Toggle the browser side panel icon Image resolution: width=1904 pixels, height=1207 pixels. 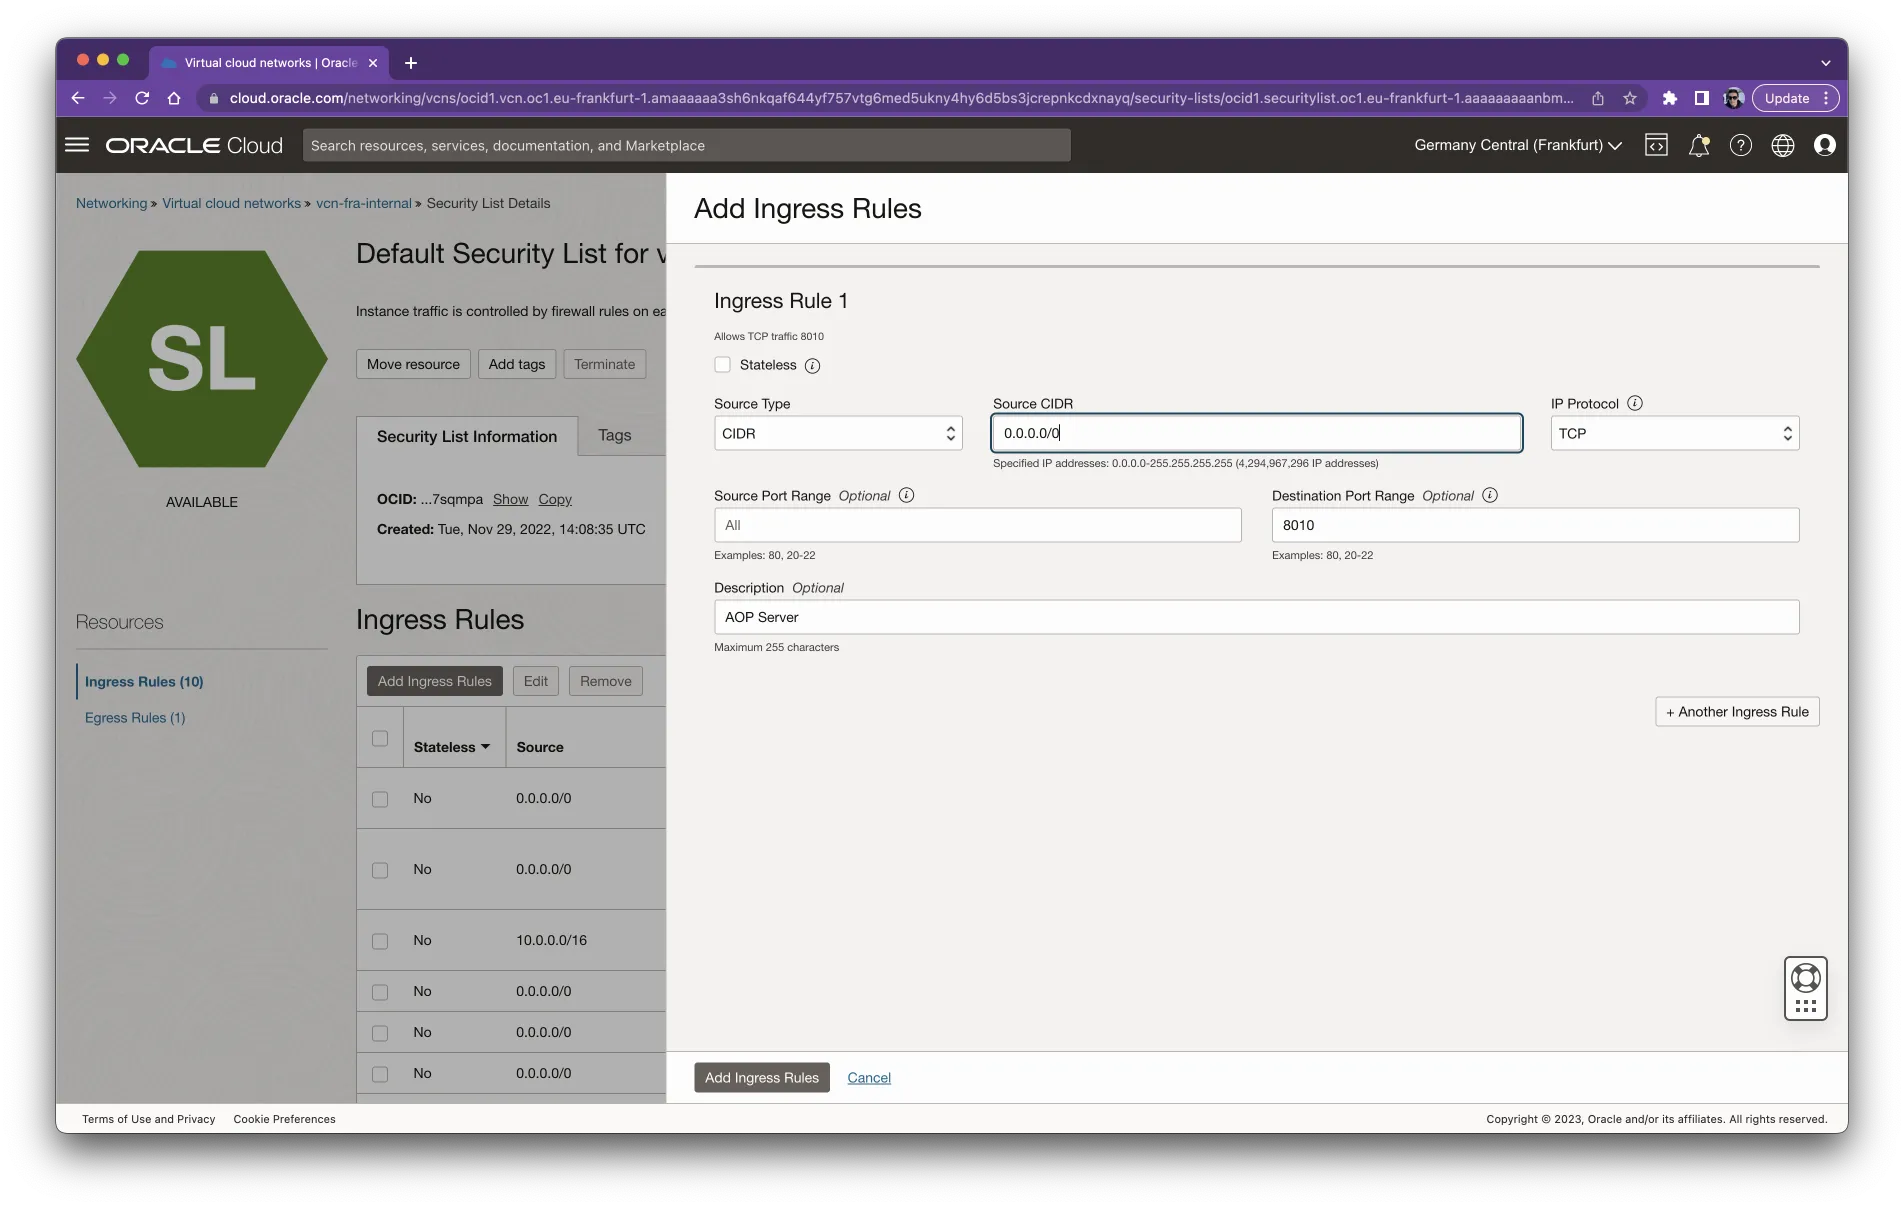[x=1701, y=98]
